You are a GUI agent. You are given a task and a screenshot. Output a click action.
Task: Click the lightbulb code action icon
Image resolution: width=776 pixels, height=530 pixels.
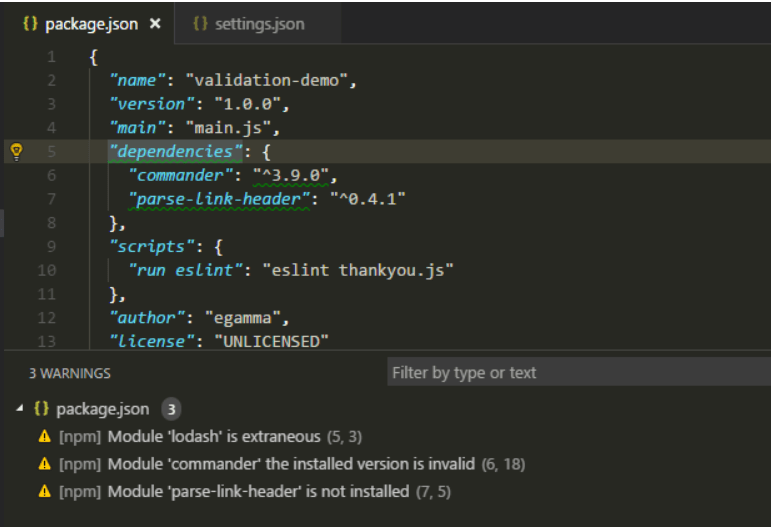(x=16, y=151)
